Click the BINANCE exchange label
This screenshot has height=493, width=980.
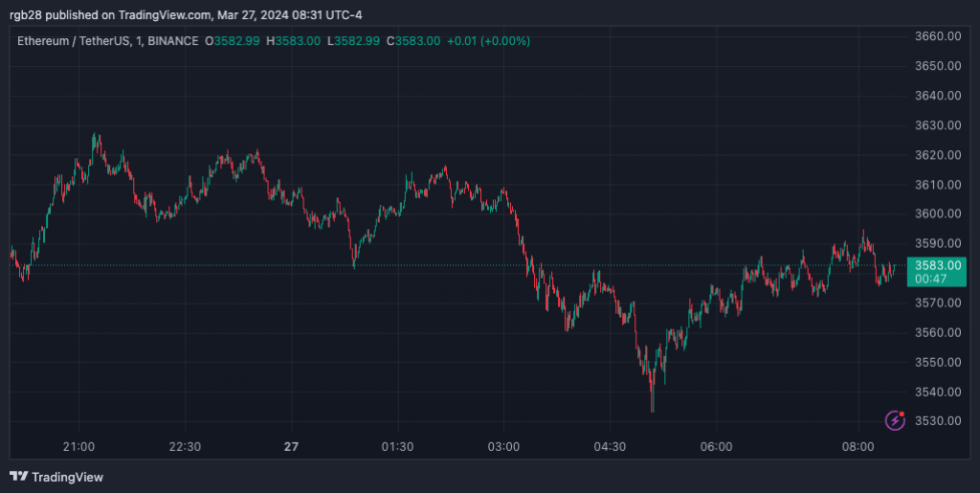coord(171,41)
